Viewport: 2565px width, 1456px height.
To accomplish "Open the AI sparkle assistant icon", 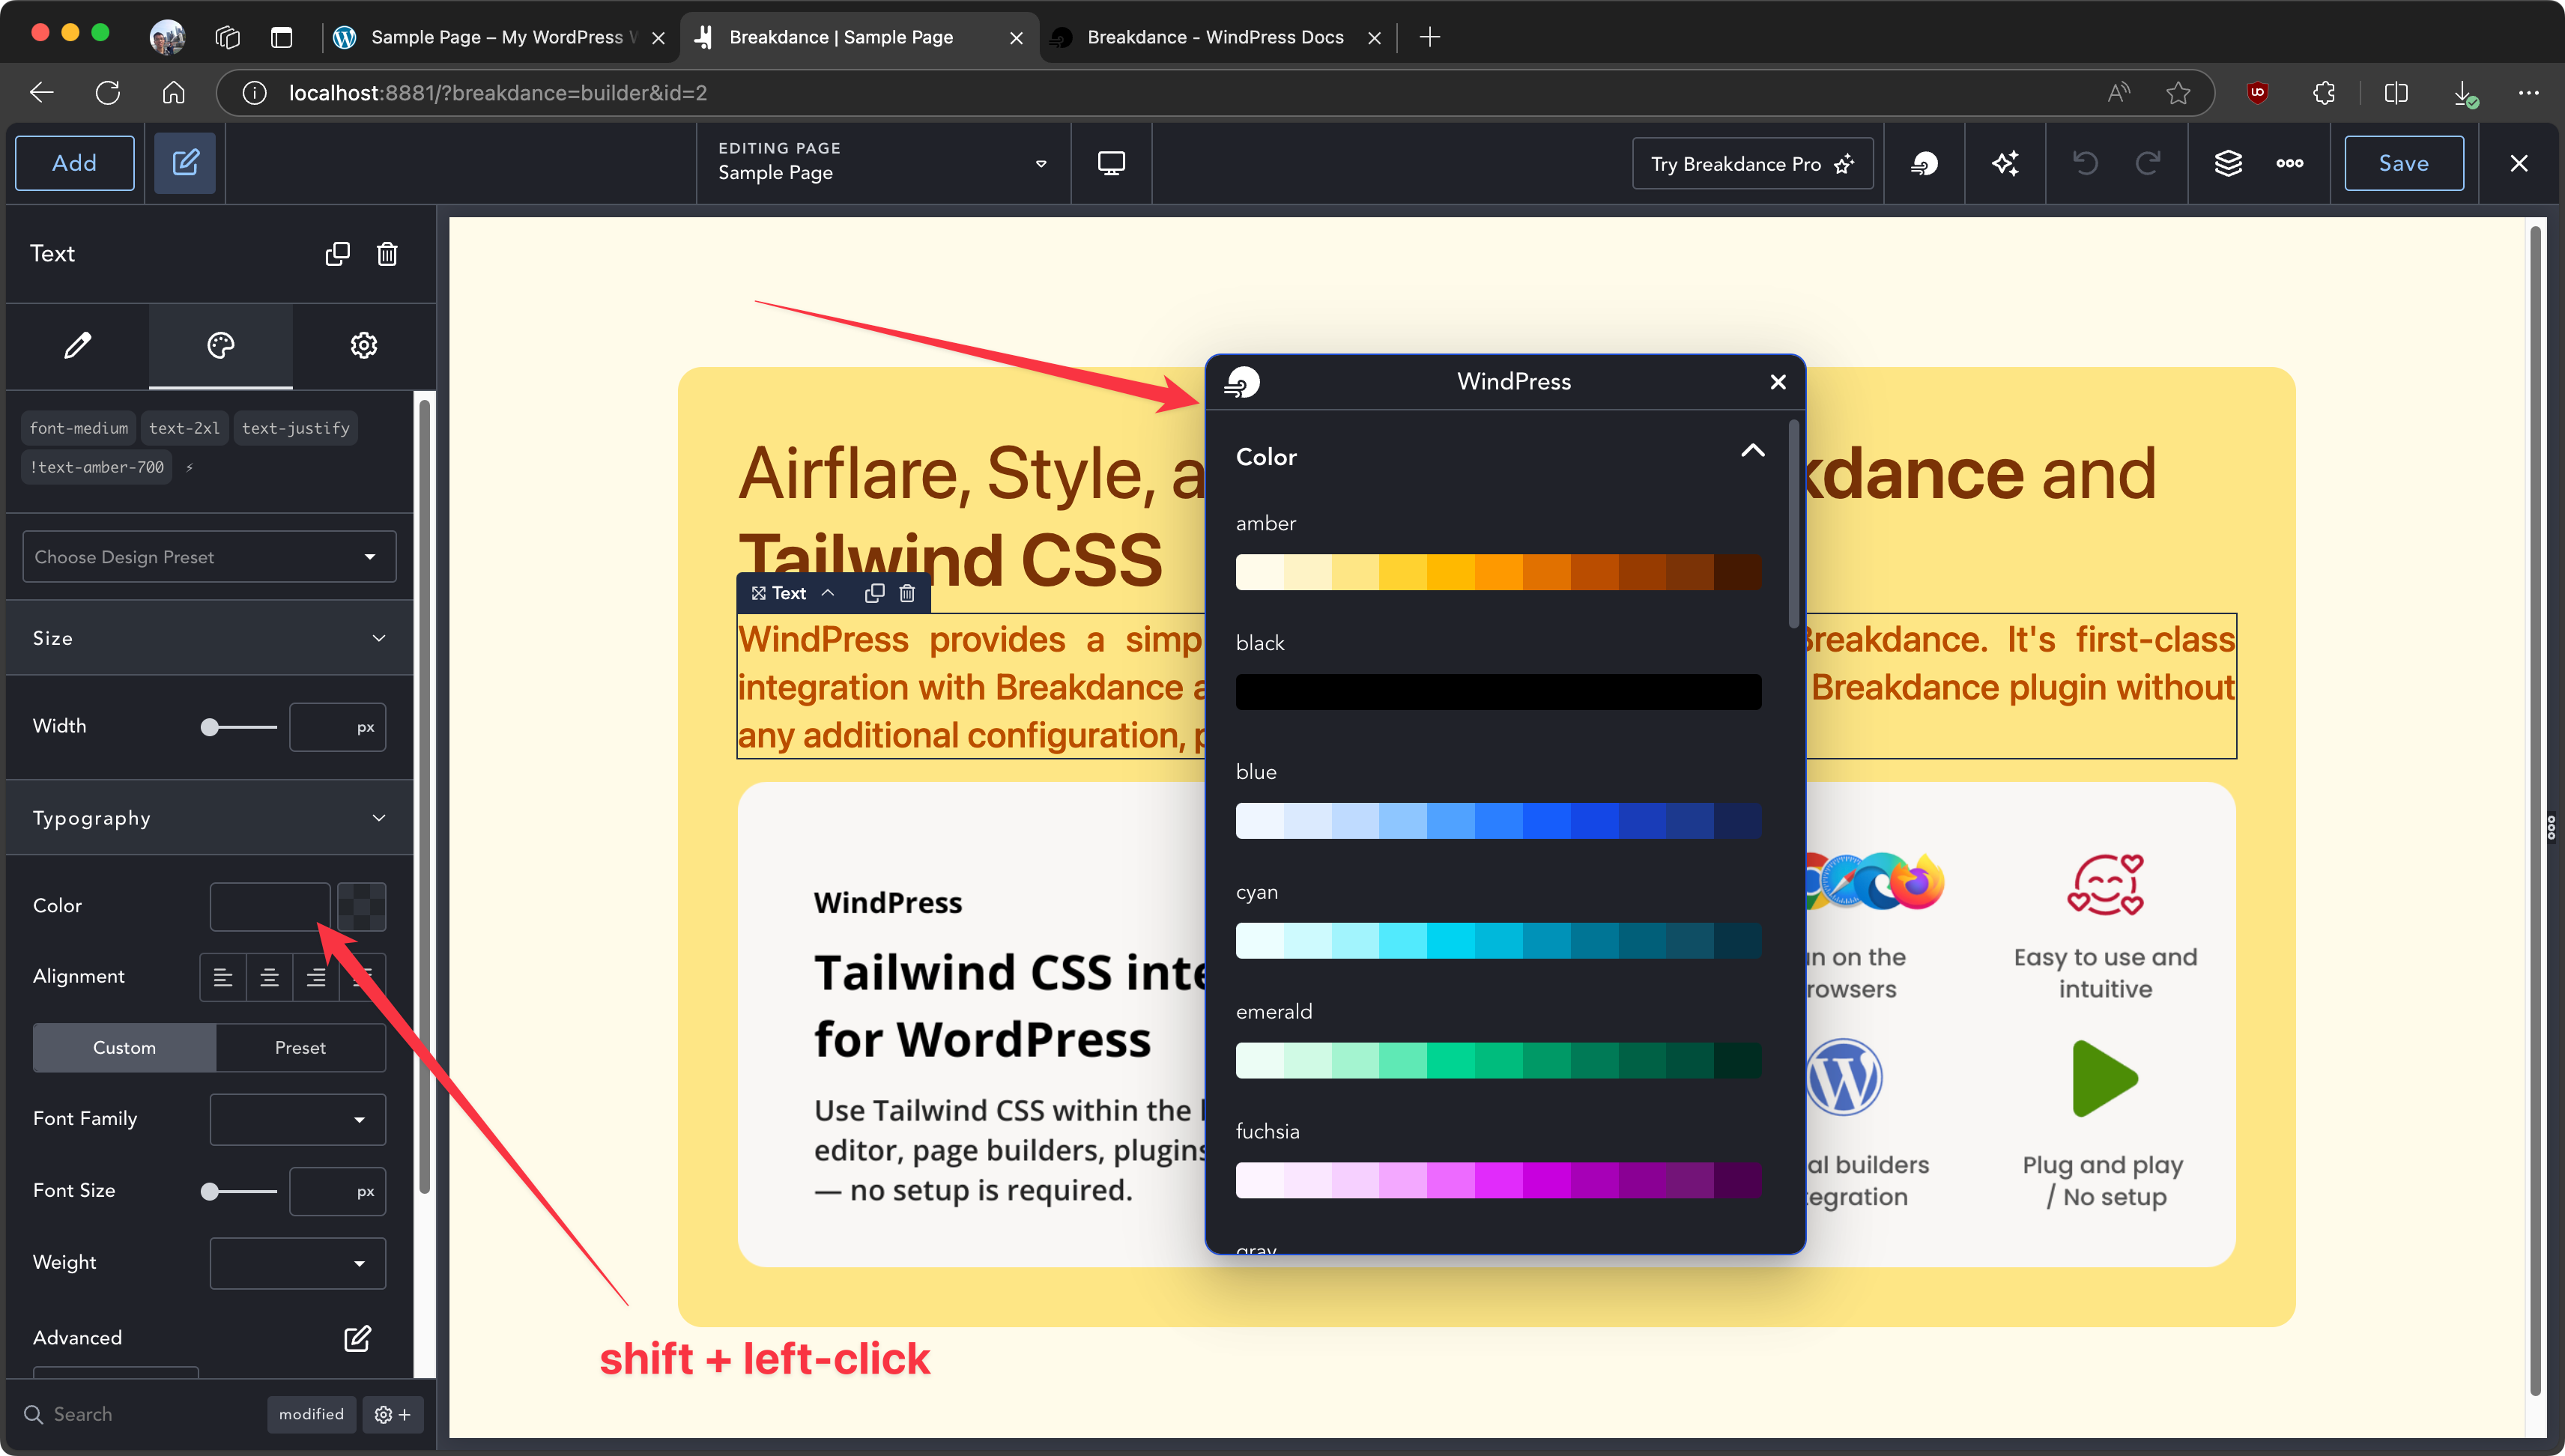I will point(2005,164).
